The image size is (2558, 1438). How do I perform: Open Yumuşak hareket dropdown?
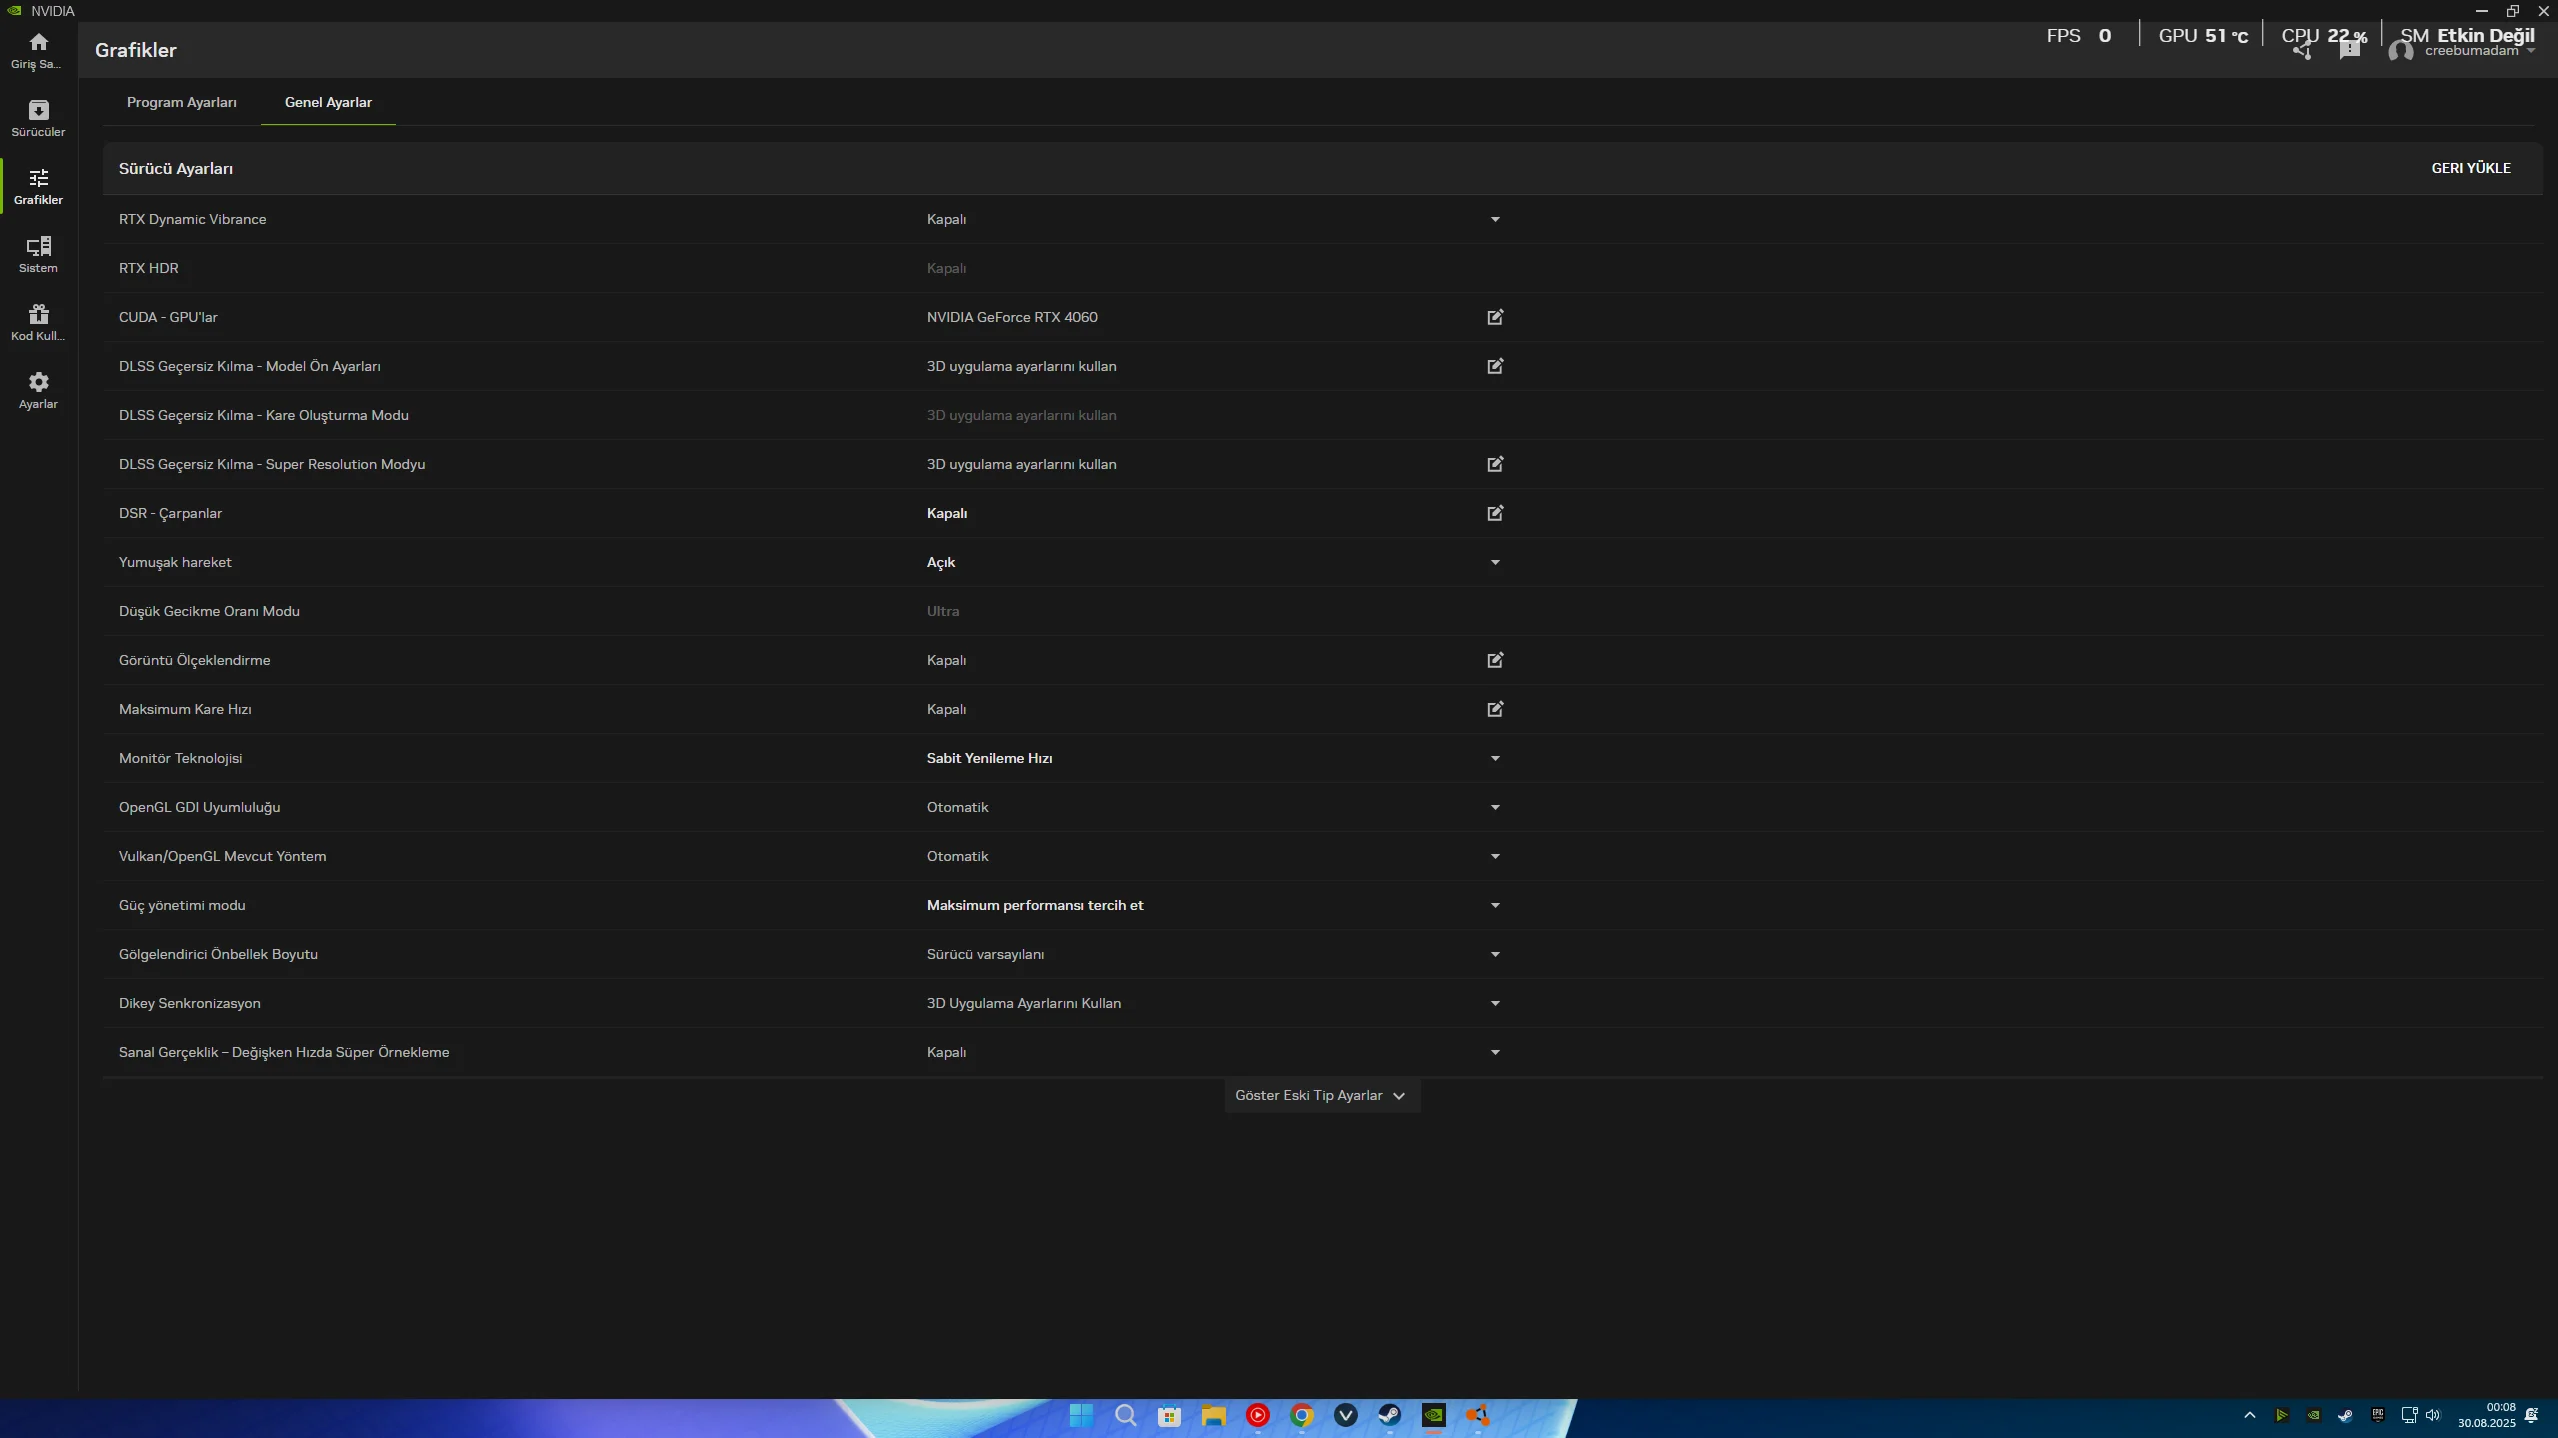(1495, 562)
